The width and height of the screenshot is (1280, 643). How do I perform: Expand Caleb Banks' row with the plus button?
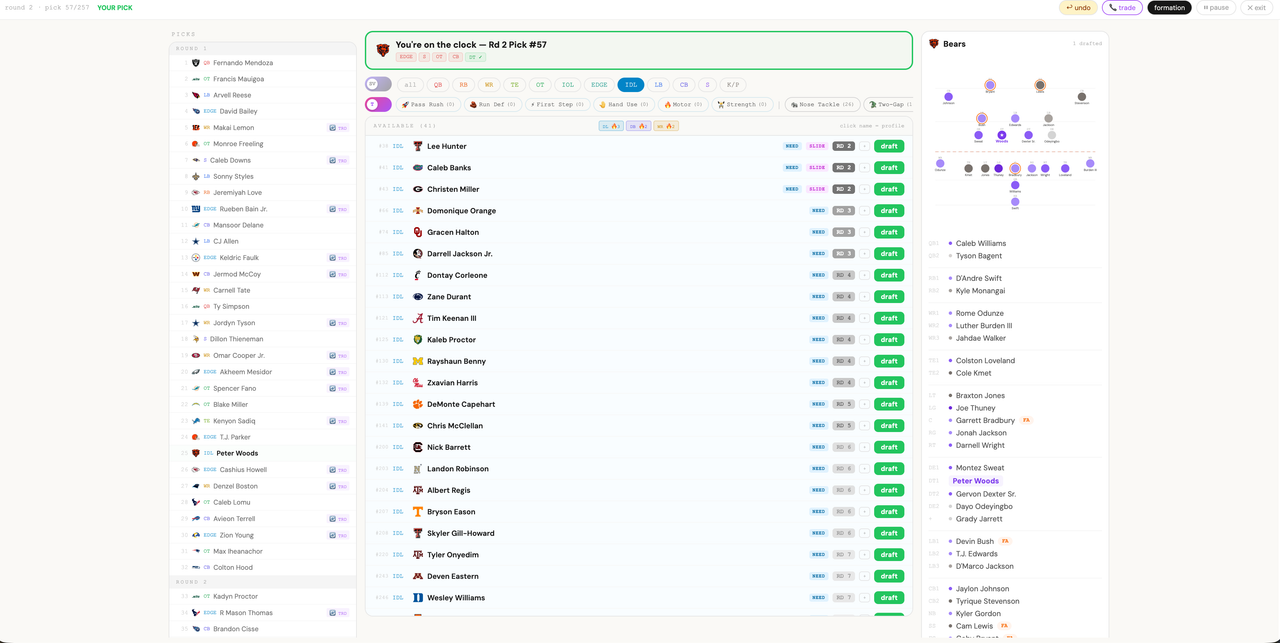pyautogui.click(x=865, y=168)
